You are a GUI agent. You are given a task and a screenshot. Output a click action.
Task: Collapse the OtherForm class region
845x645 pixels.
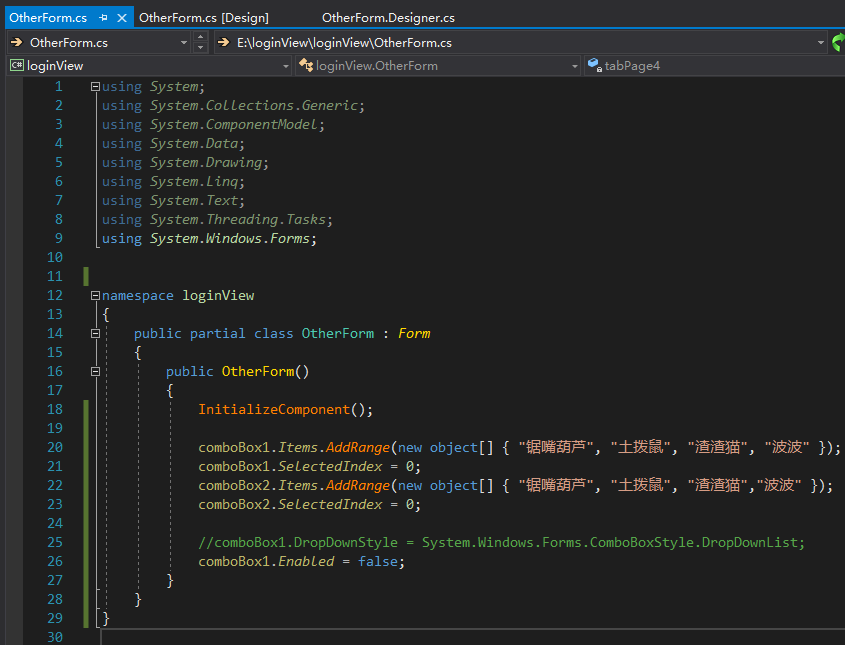95,333
